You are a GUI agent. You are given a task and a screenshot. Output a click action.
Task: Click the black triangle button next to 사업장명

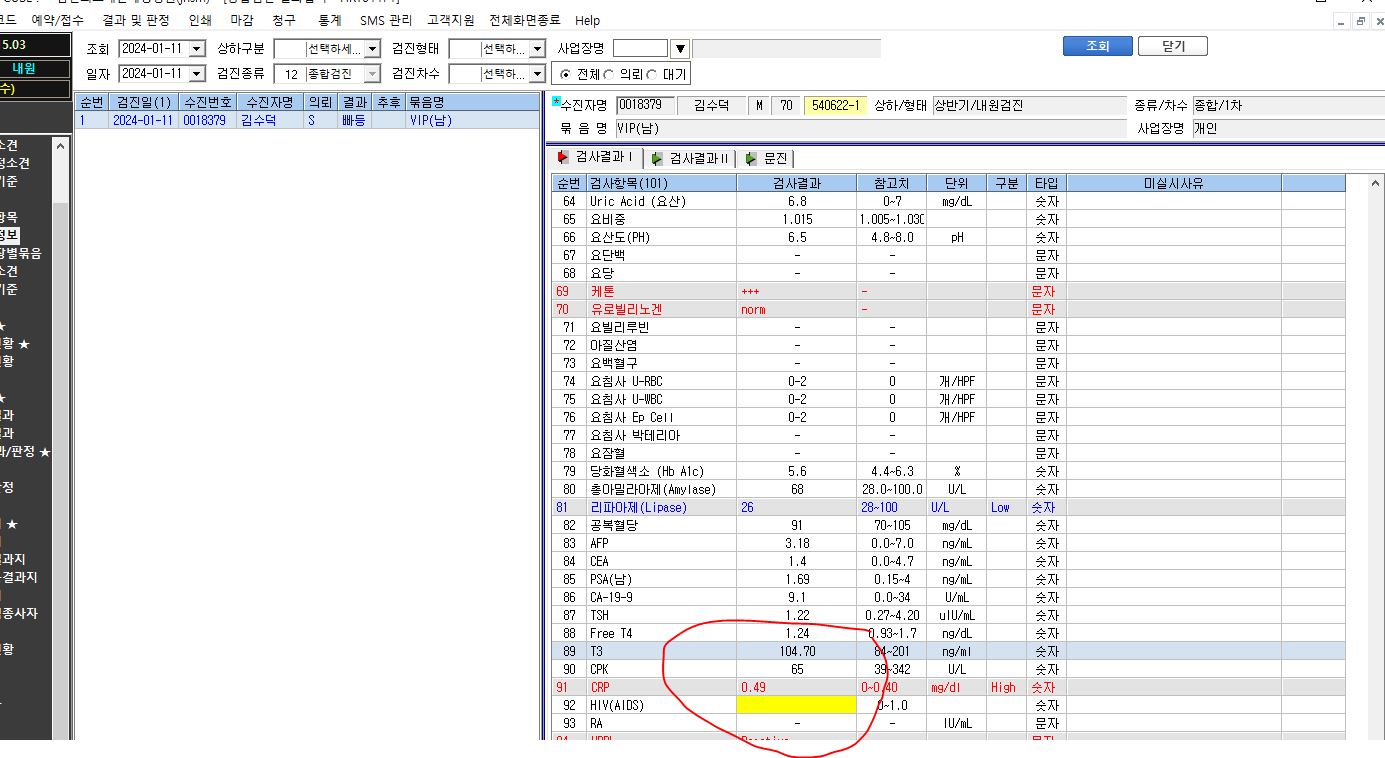[x=680, y=48]
